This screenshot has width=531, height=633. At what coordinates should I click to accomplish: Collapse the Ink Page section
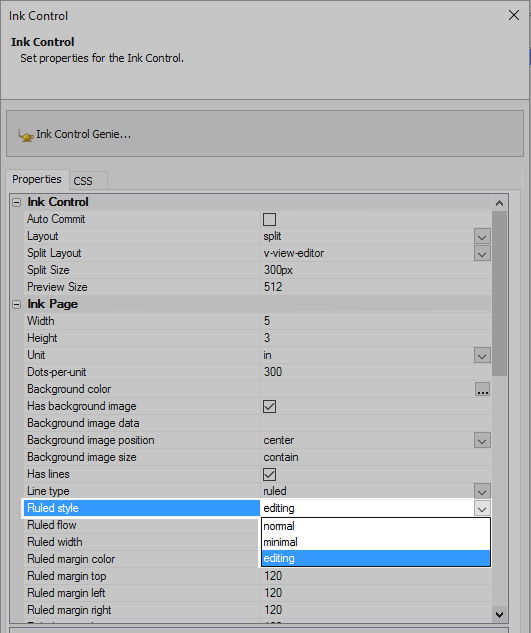[17, 304]
